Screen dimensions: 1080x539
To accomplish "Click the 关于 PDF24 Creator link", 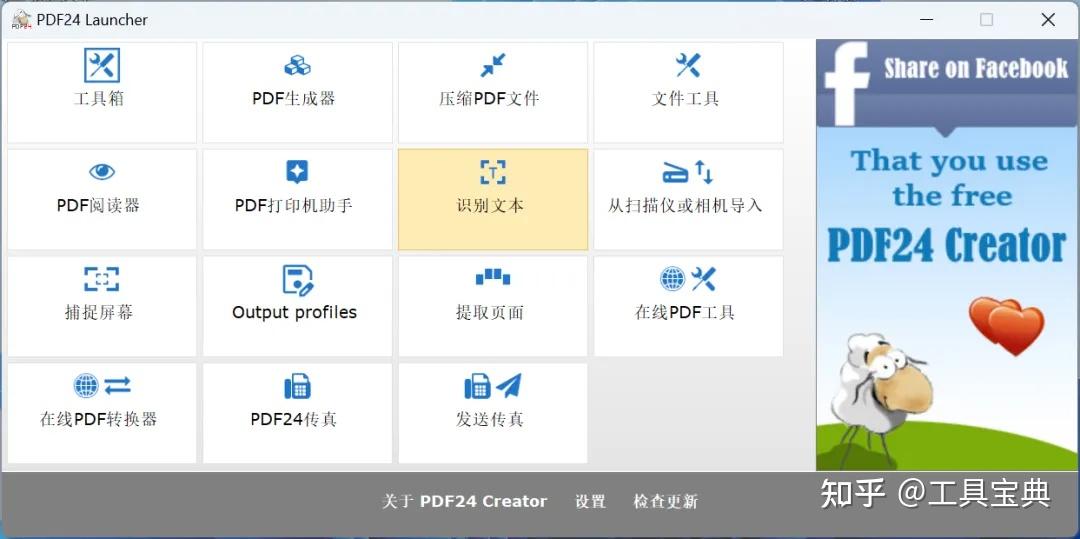I will [465, 502].
